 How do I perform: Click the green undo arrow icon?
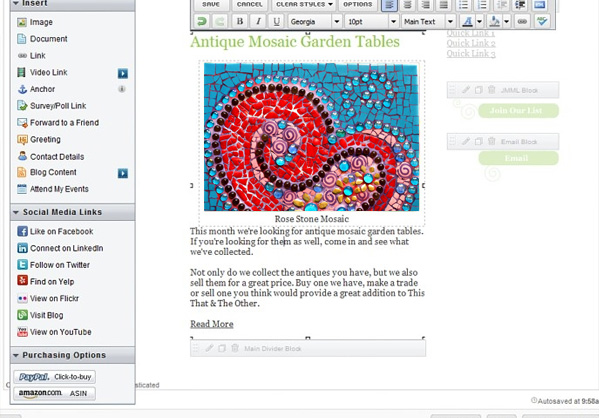point(202,21)
